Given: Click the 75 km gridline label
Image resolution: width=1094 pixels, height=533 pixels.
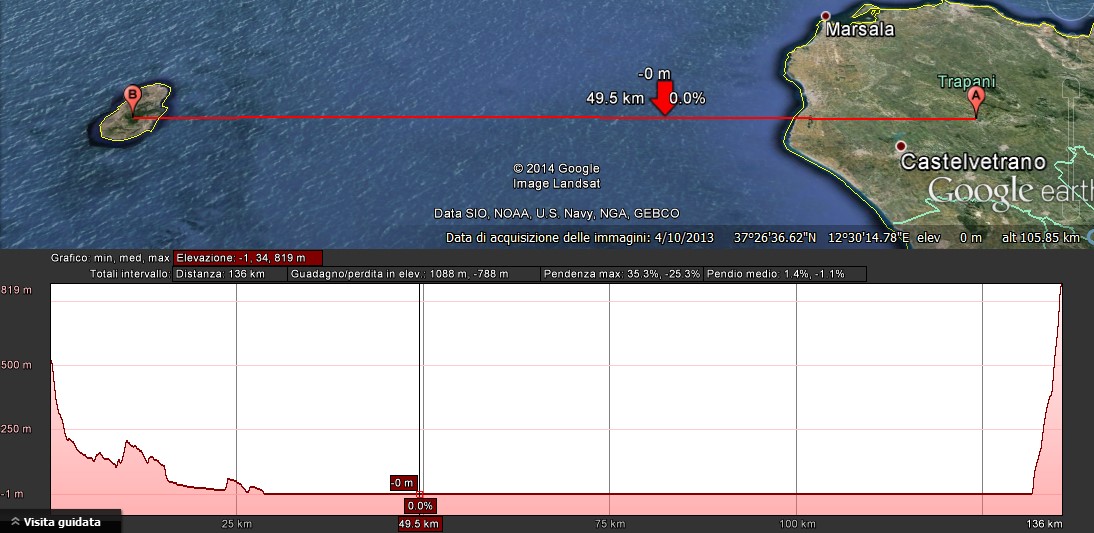Looking at the screenshot, I should click(610, 524).
